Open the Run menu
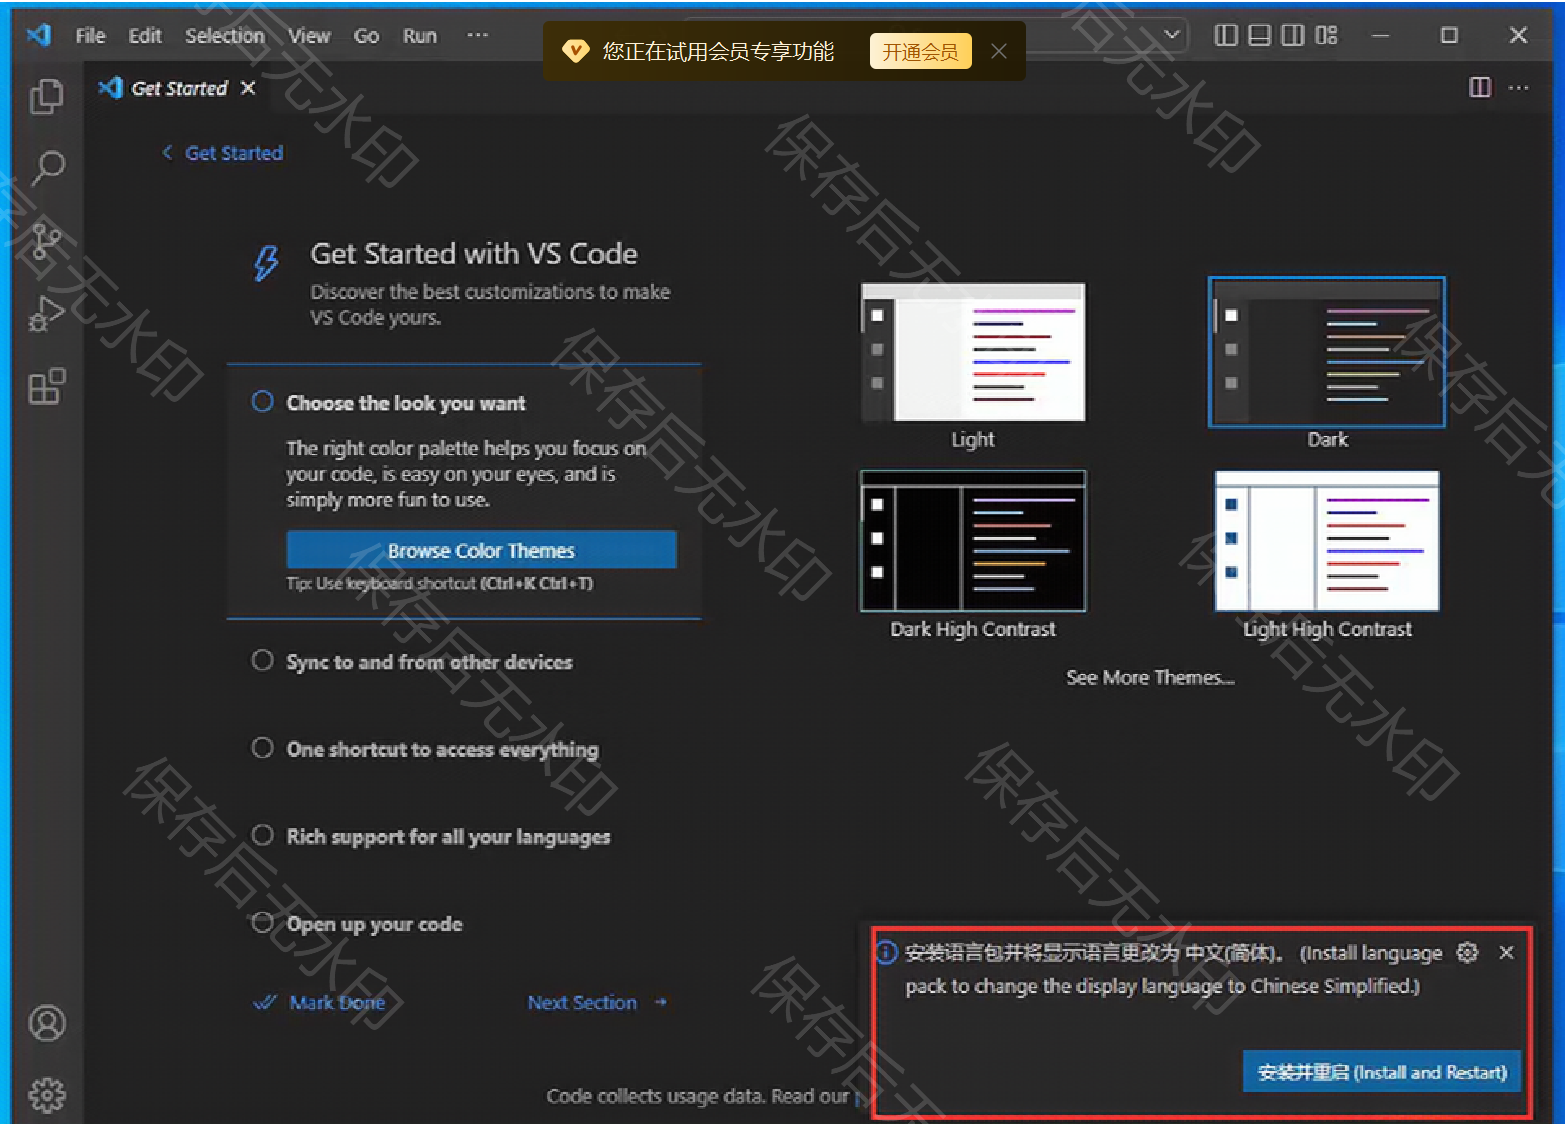The image size is (1565, 1124). coord(420,36)
